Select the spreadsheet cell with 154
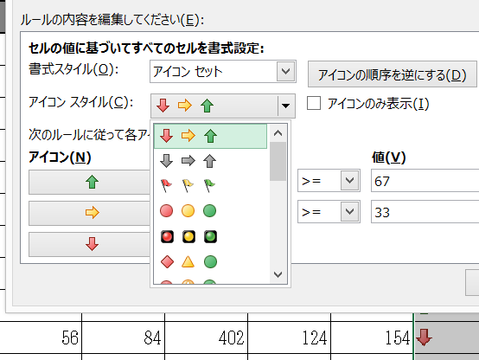Viewport: 479px width, 360px height. 372,338
